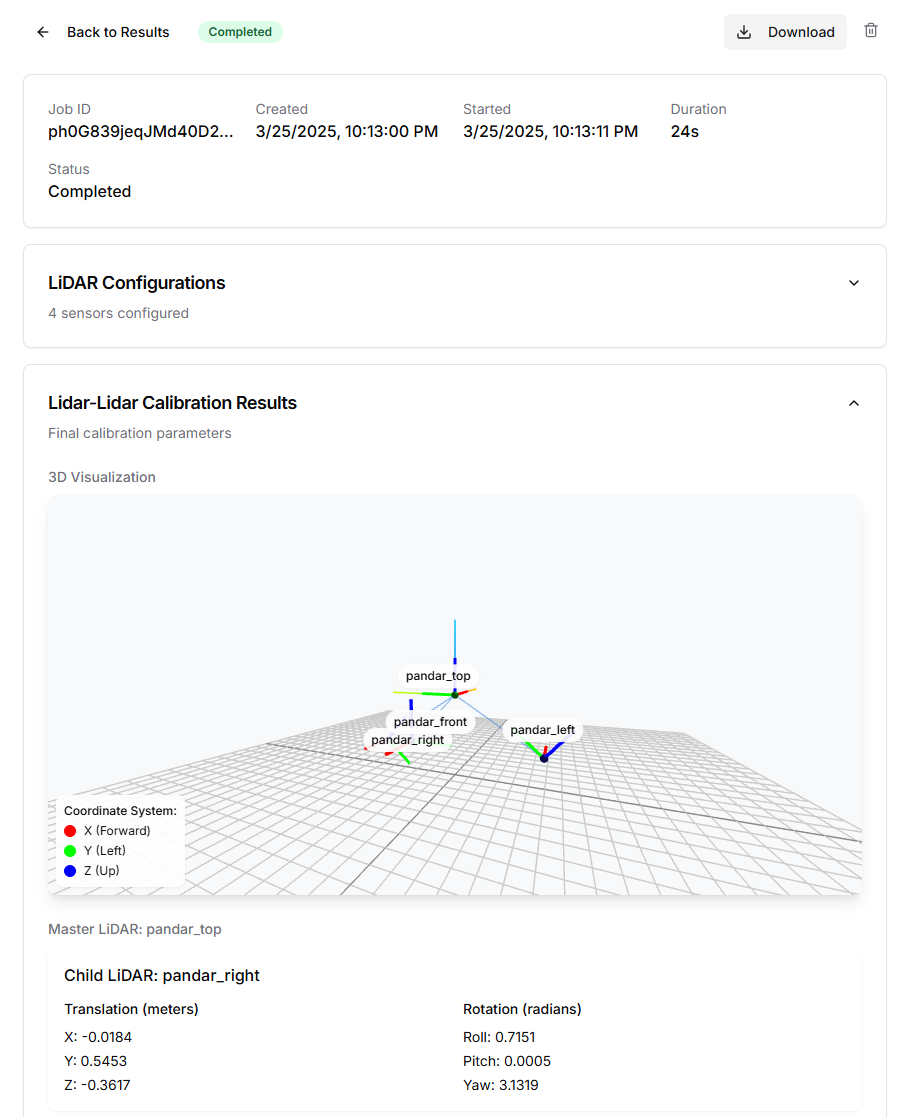The height and width of the screenshot is (1117, 919).
Task: Click Lidar-Lidar Calibration Results heading
Action: [172, 402]
